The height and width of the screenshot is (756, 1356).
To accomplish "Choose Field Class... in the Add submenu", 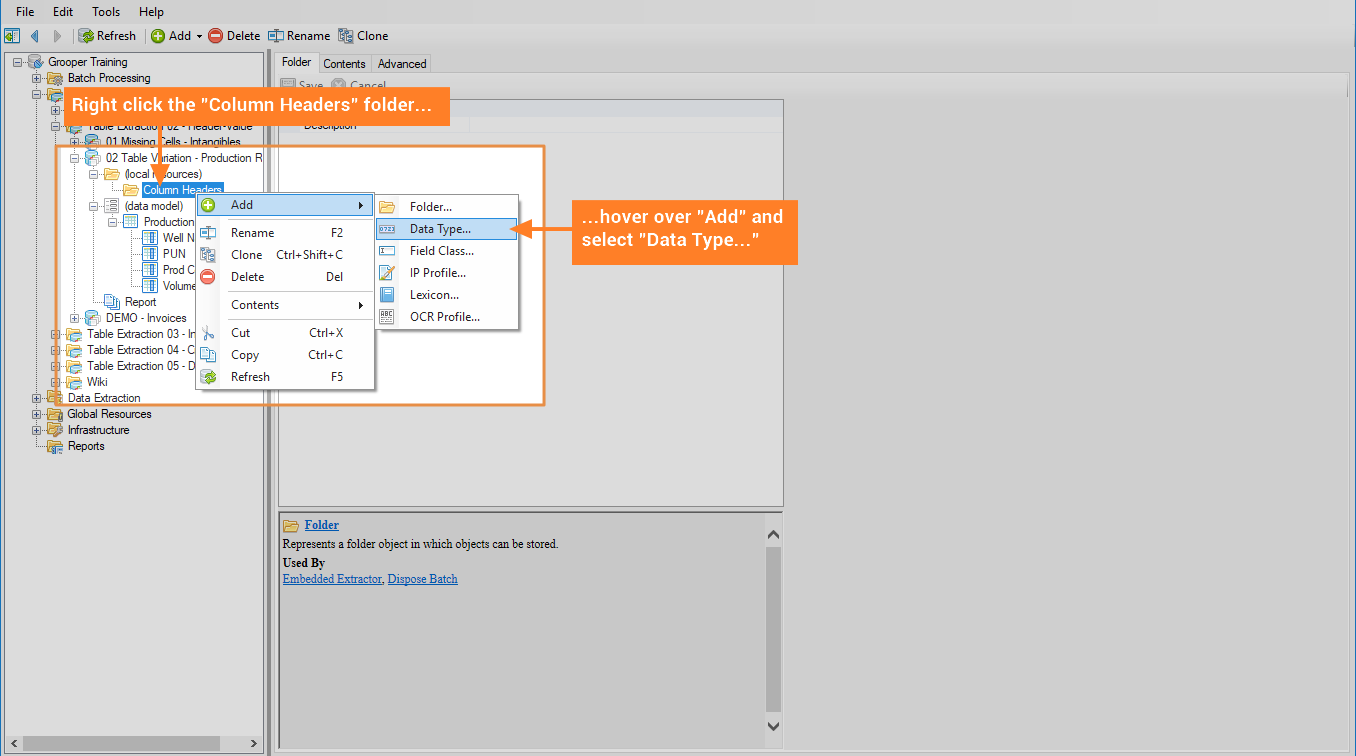I will click(447, 251).
